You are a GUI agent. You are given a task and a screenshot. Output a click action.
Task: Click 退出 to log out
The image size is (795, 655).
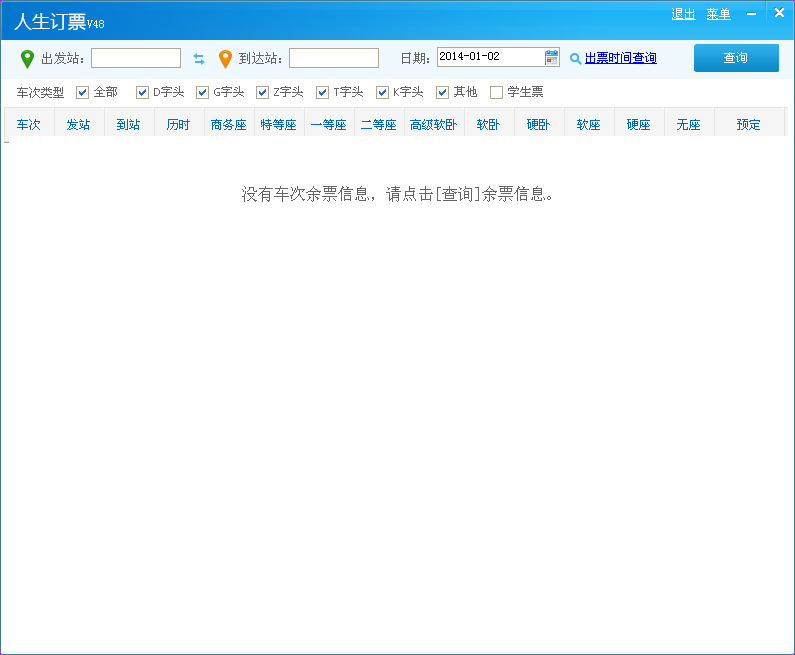tap(683, 14)
